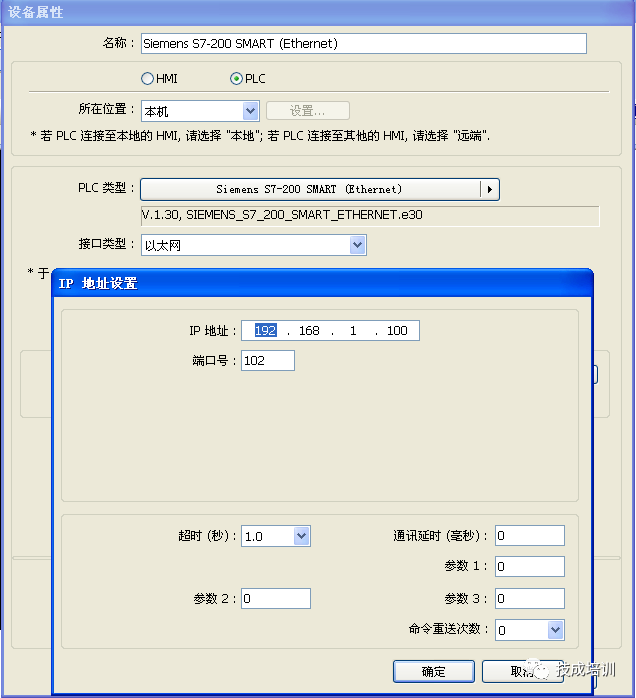Confirm with the 确定 button
Image resolution: width=636 pixels, height=698 pixels.
click(434, 671)
